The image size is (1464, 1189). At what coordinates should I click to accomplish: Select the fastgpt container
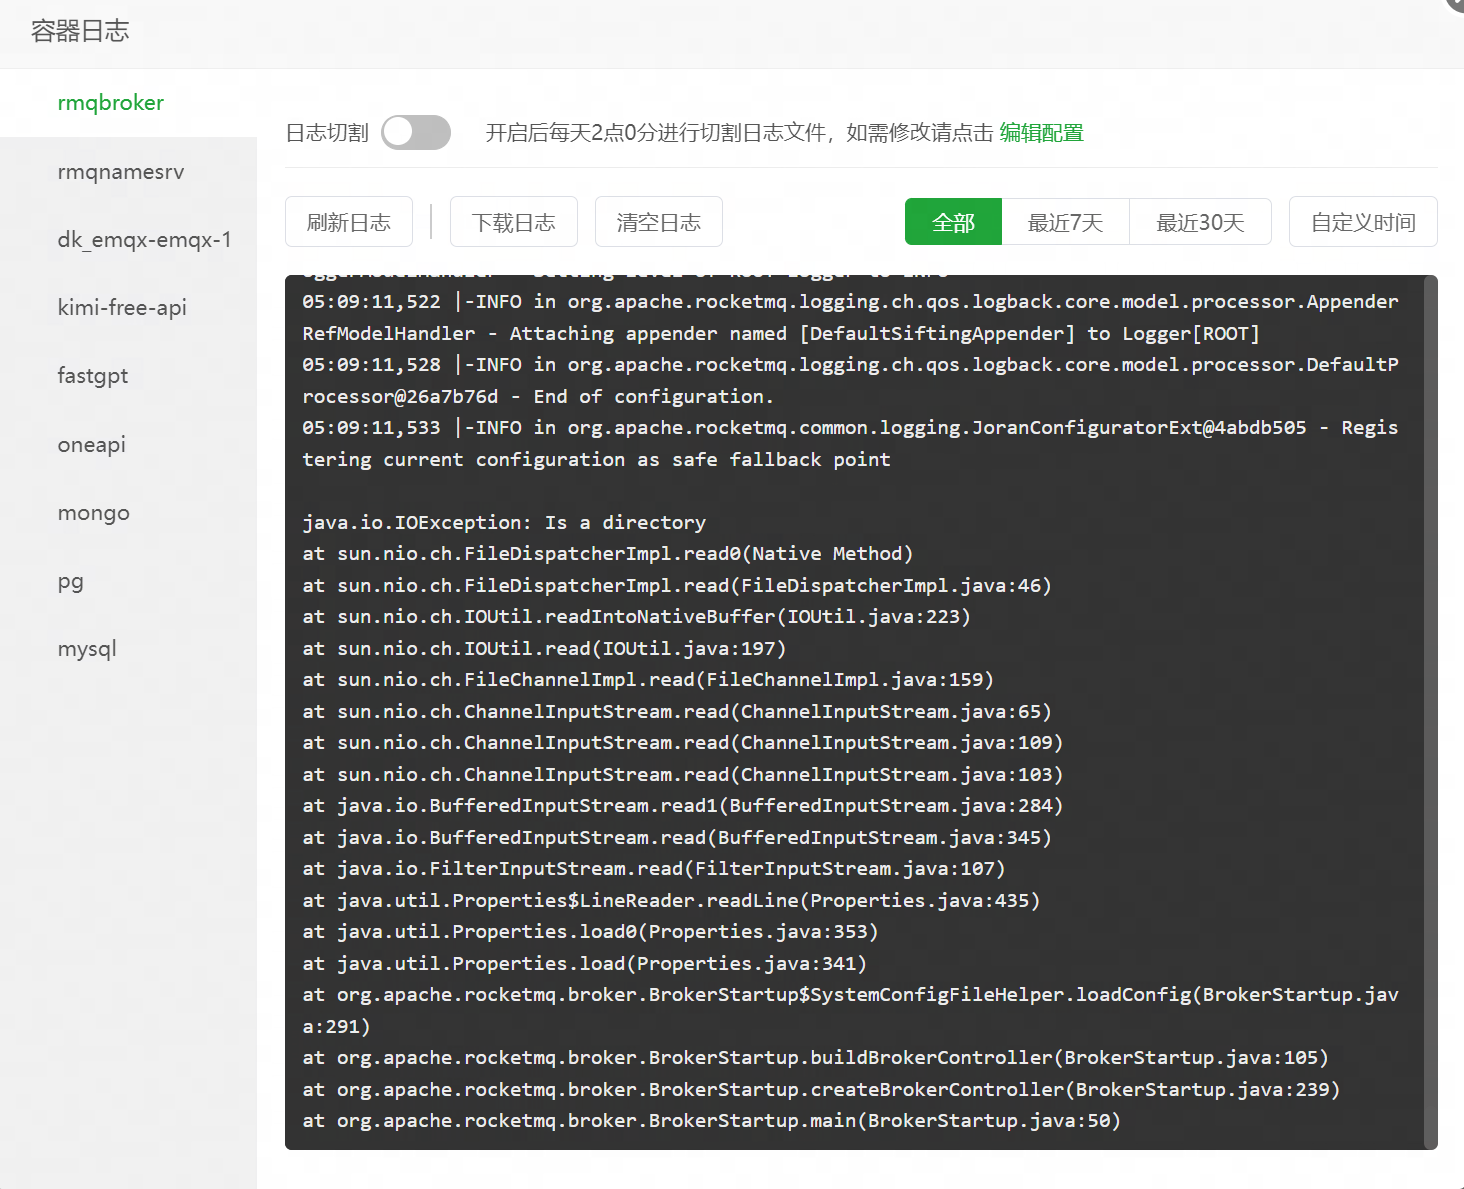[x=128, y=376]
